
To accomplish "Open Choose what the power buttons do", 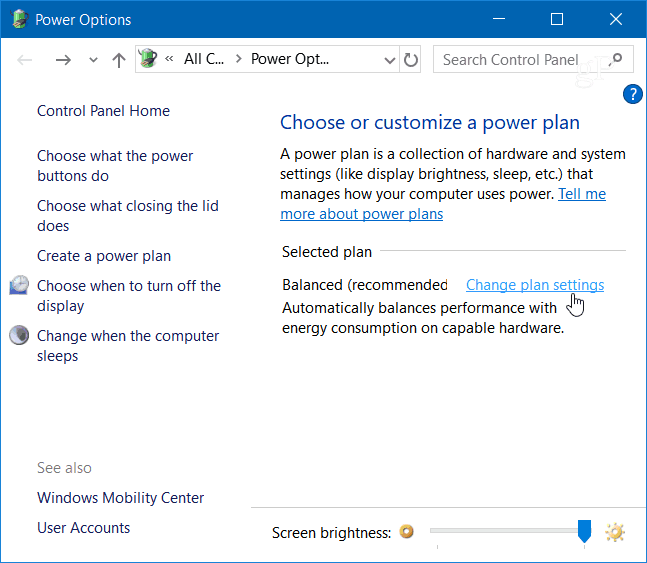I will point(115,166).
